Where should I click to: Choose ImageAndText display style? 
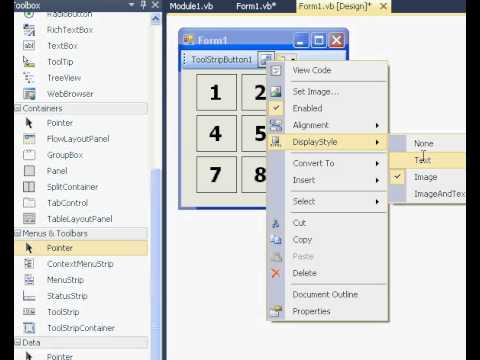tap(428, 194)
